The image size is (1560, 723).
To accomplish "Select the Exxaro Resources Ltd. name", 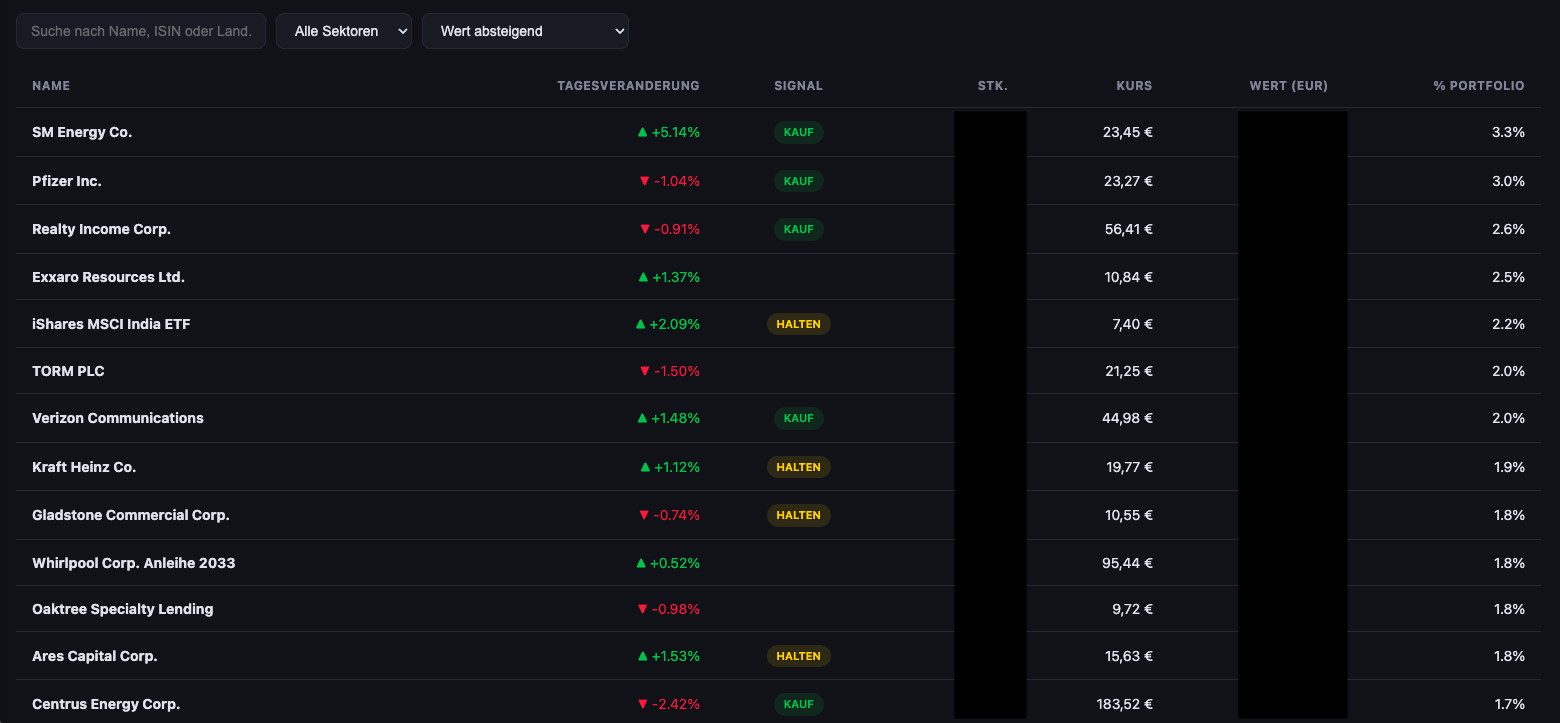I will pyautogui.click(x=108, y=277).
